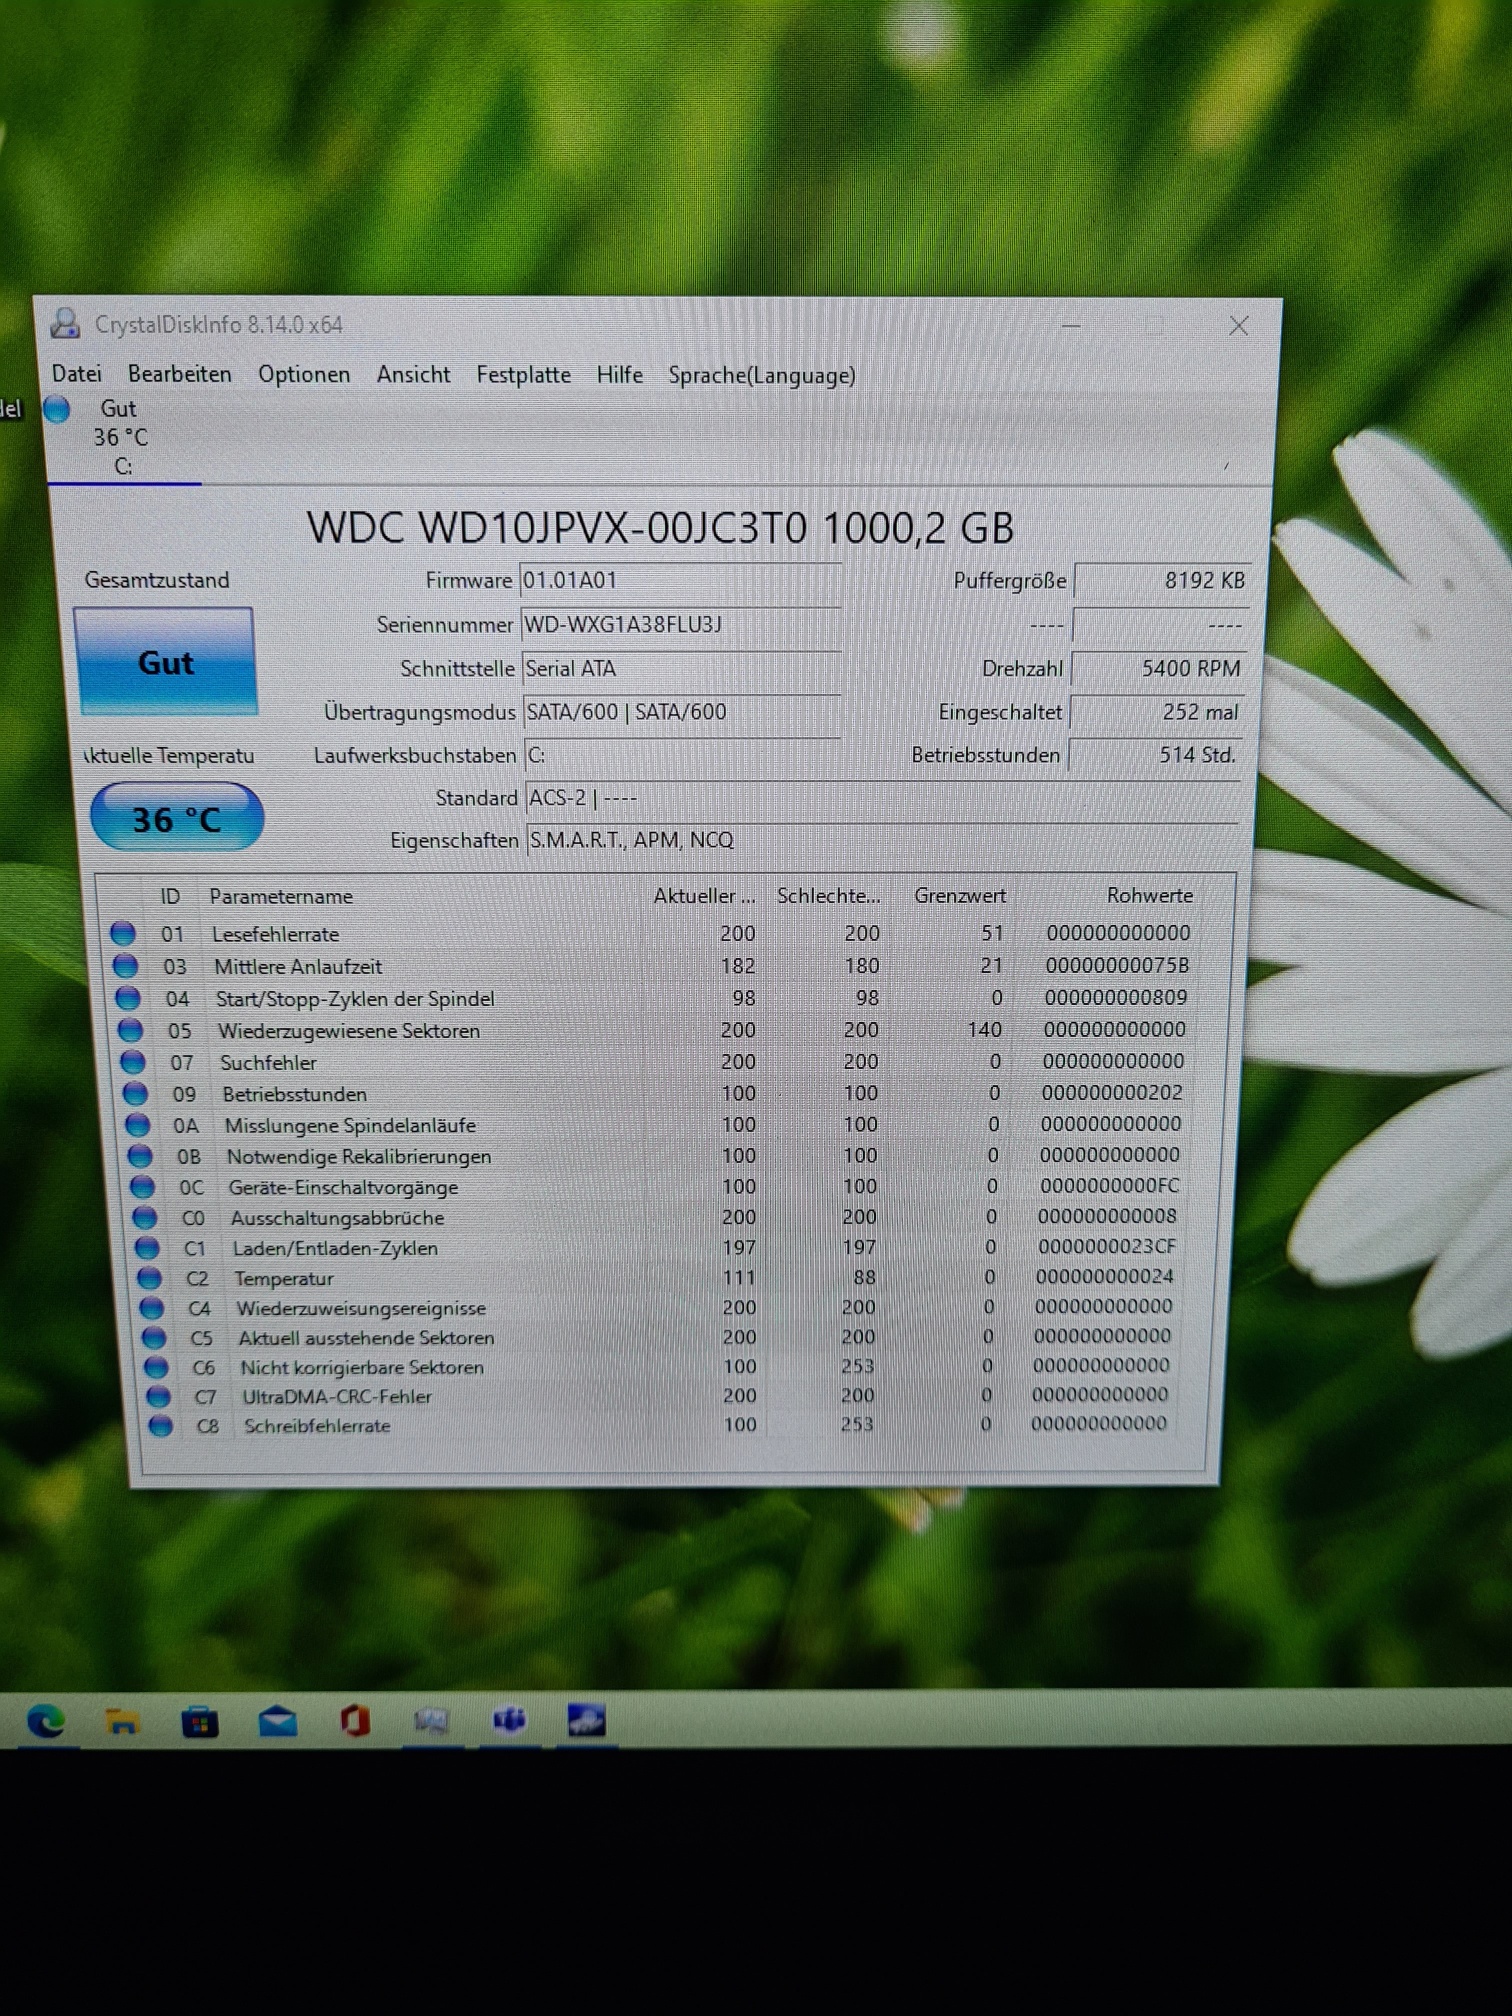Click the blue Gut health status button

click(x=166, y=662)
